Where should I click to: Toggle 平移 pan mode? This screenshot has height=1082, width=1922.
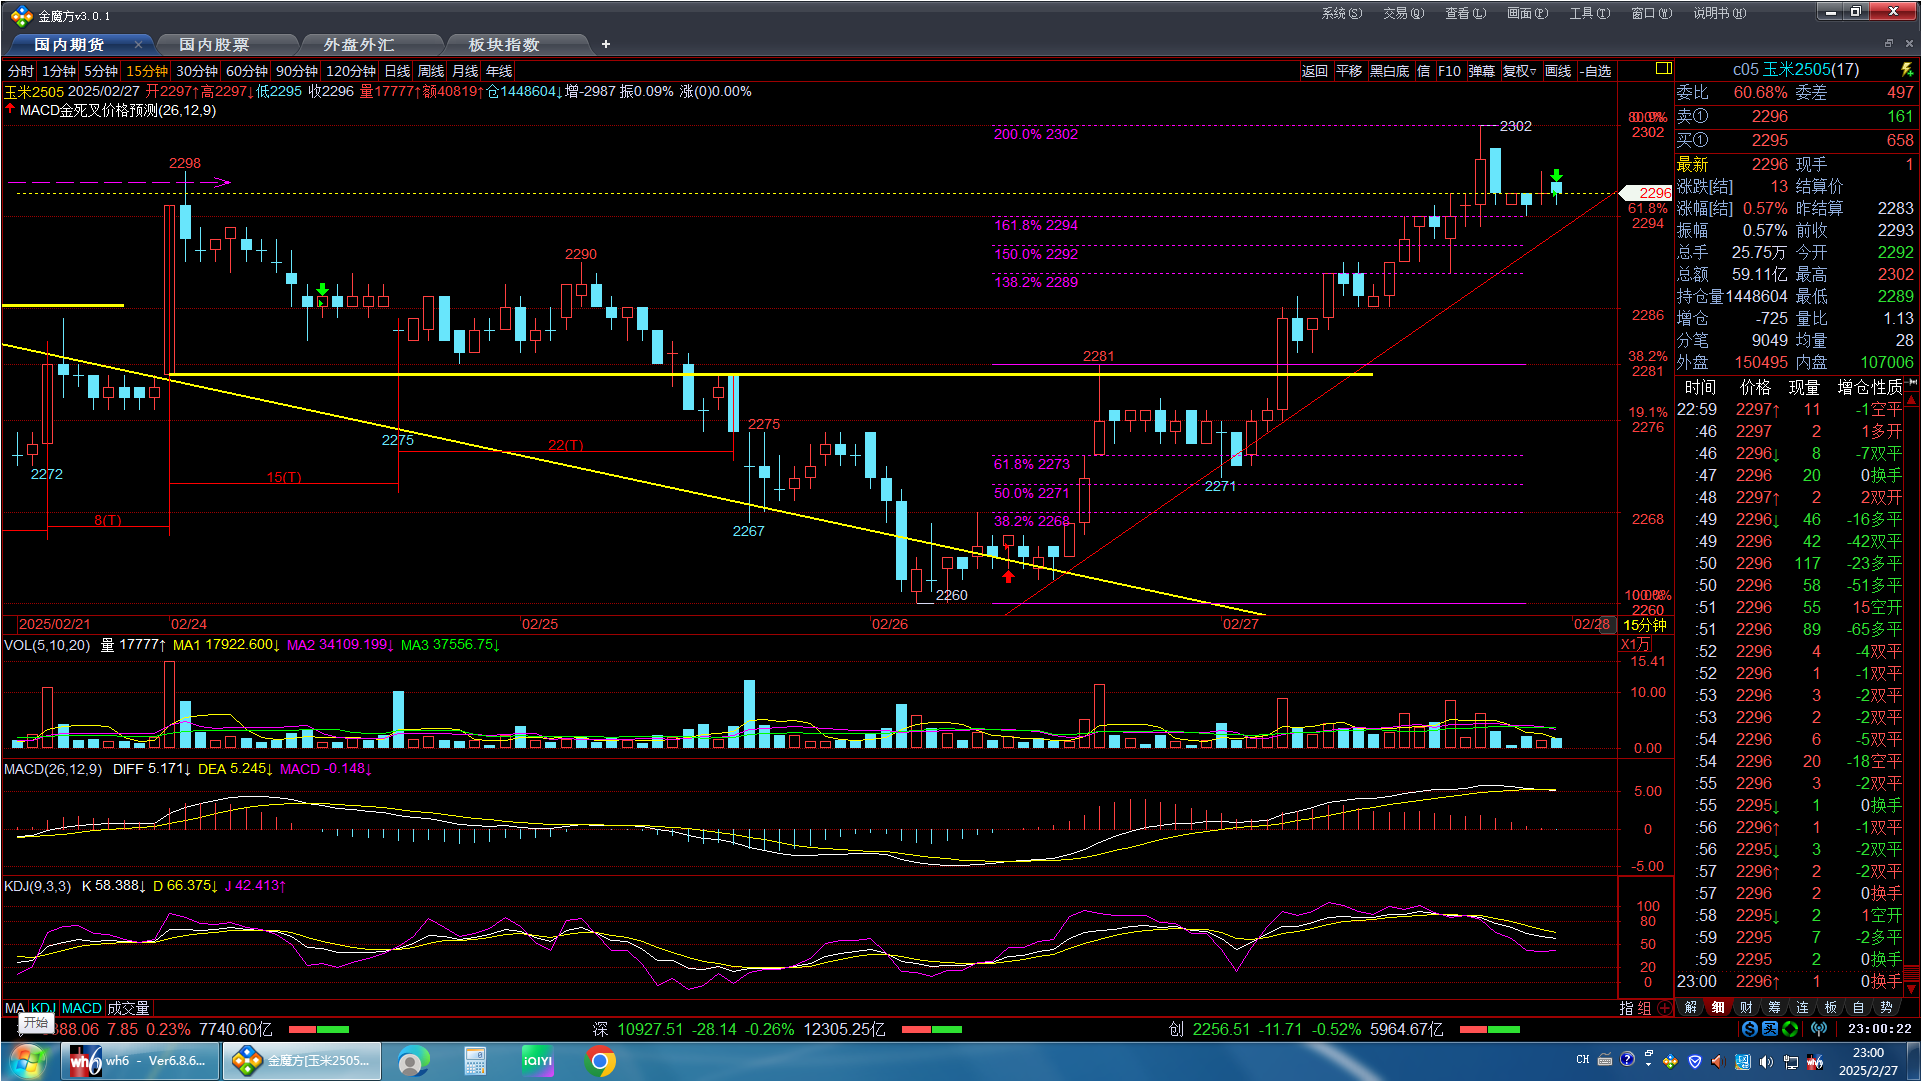[x=1349, y=71]
